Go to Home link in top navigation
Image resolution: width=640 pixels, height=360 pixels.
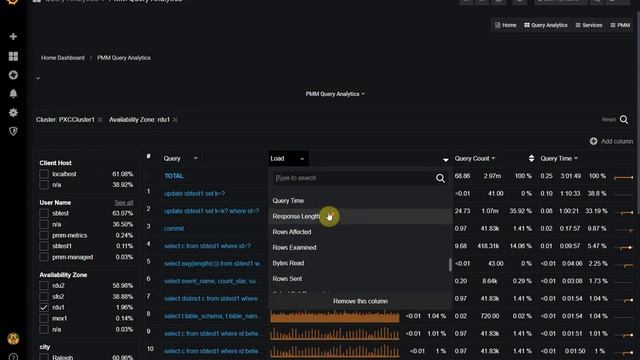(506, 25)
